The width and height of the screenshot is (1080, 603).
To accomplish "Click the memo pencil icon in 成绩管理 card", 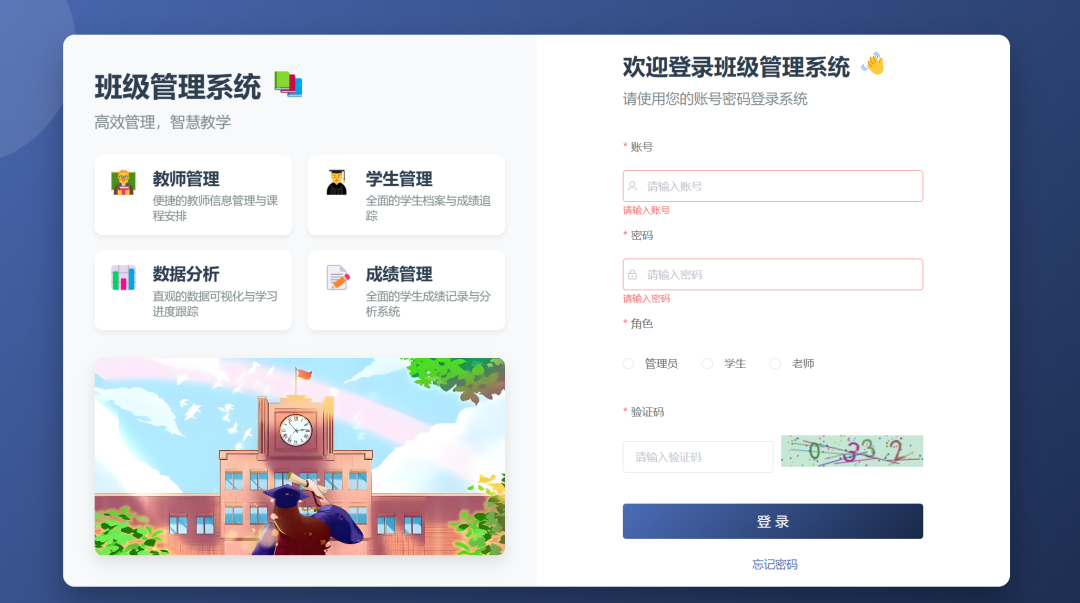I will pyautogui.click(x=338, y=278).
